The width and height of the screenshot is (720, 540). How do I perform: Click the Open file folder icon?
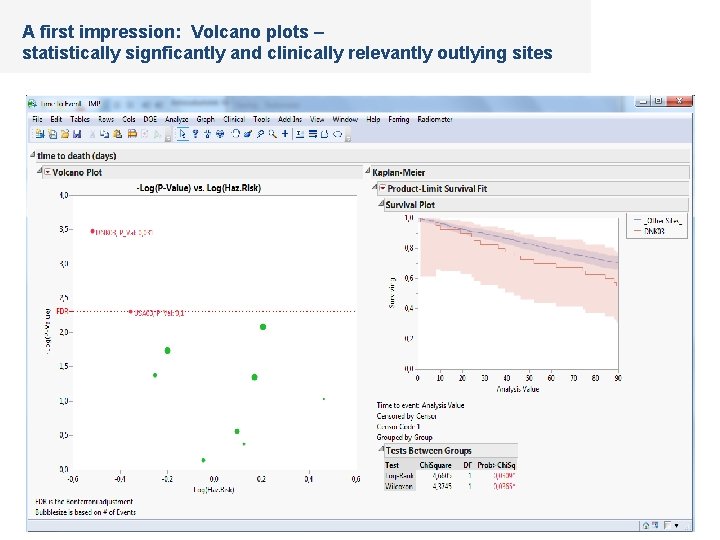coord(65,134)
